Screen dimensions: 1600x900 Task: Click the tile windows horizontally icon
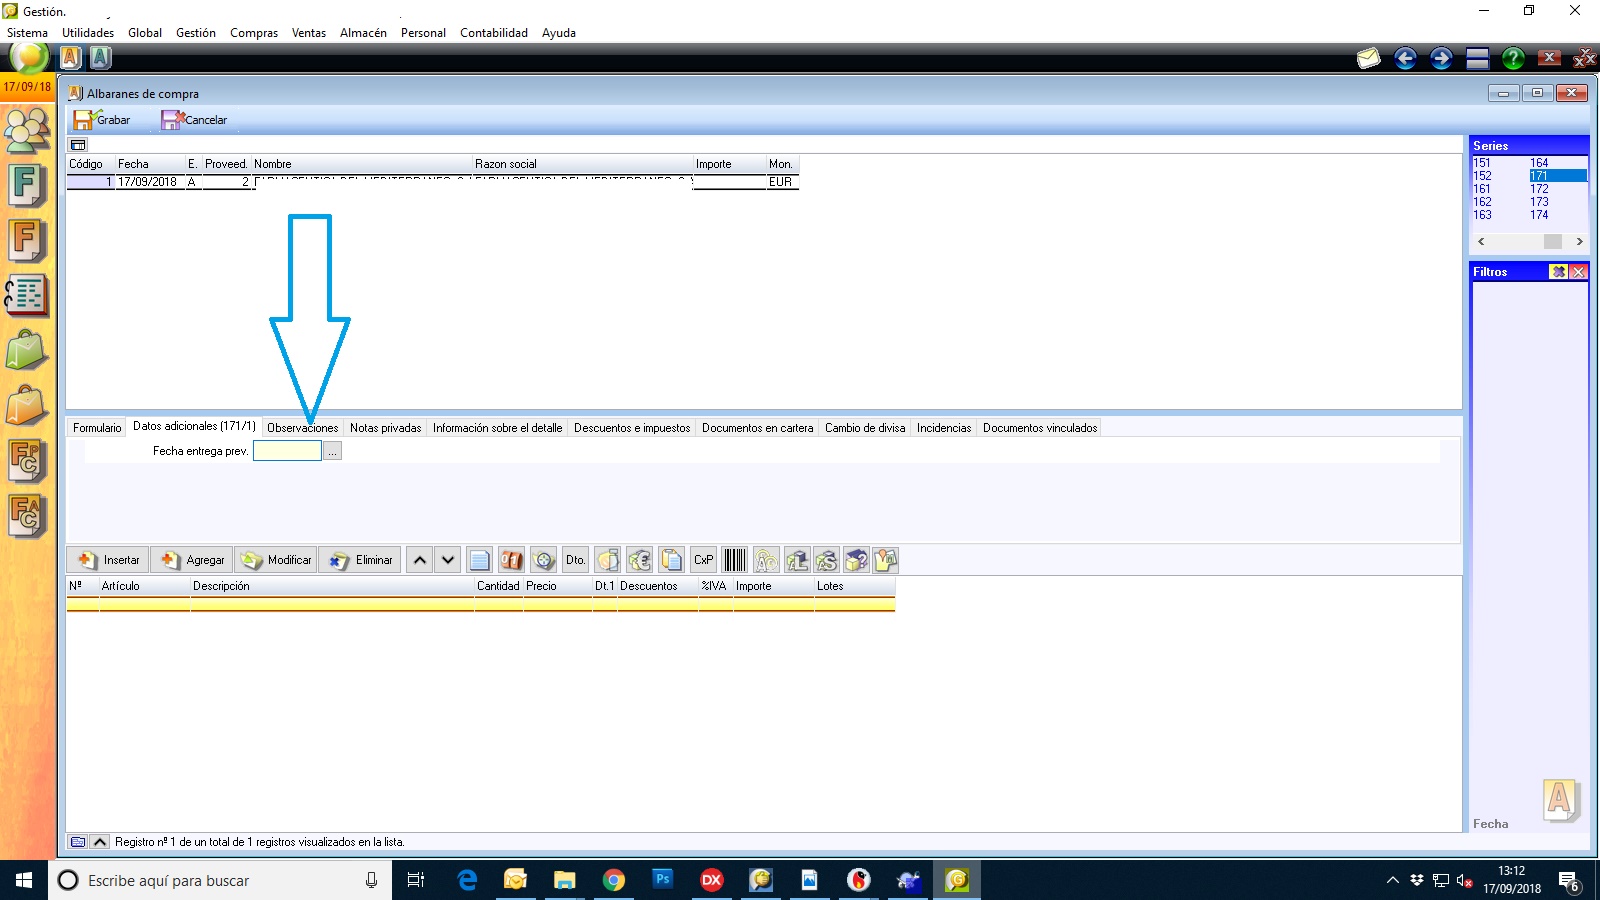click(1478, 59)
